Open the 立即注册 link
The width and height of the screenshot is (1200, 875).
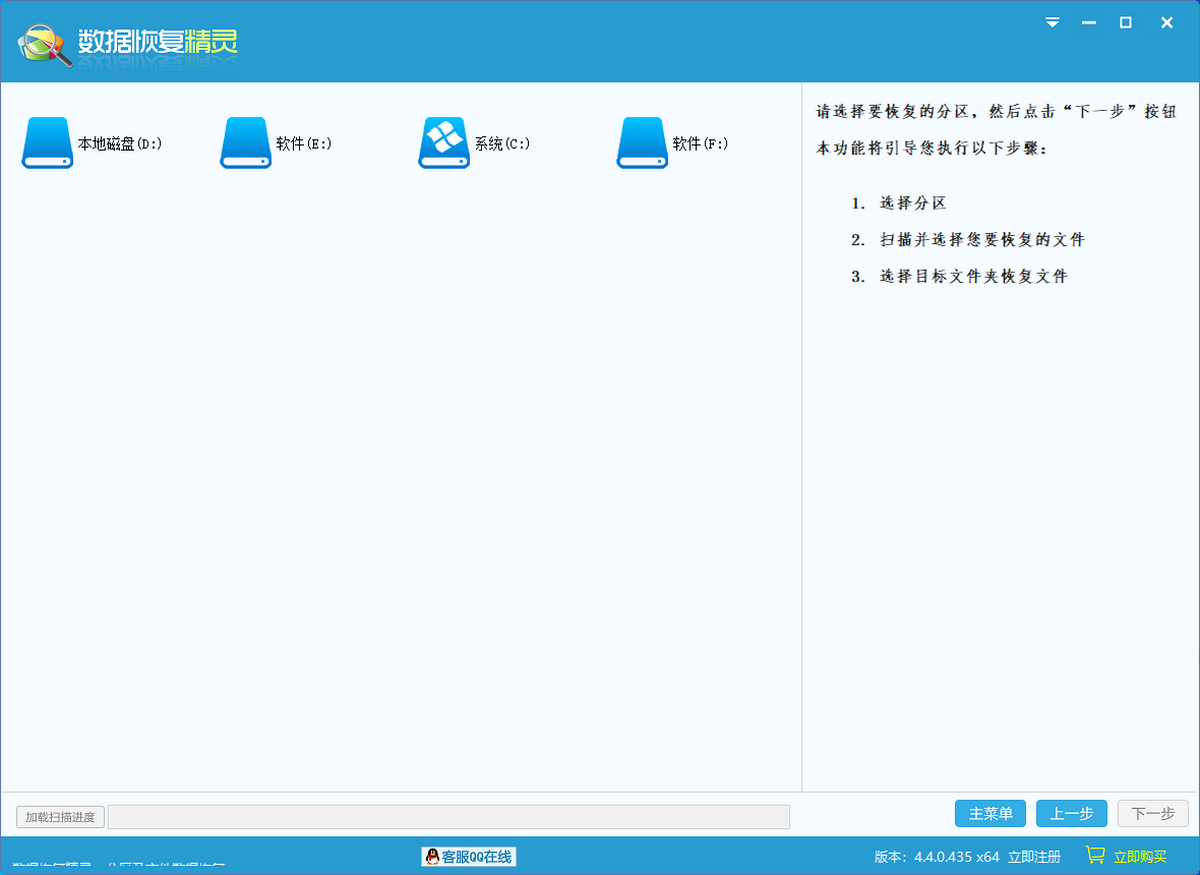(1034, 857)
